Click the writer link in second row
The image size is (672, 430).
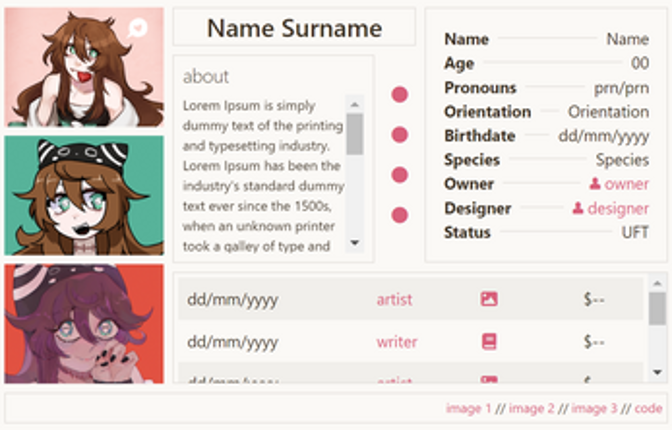click(397, 342)
